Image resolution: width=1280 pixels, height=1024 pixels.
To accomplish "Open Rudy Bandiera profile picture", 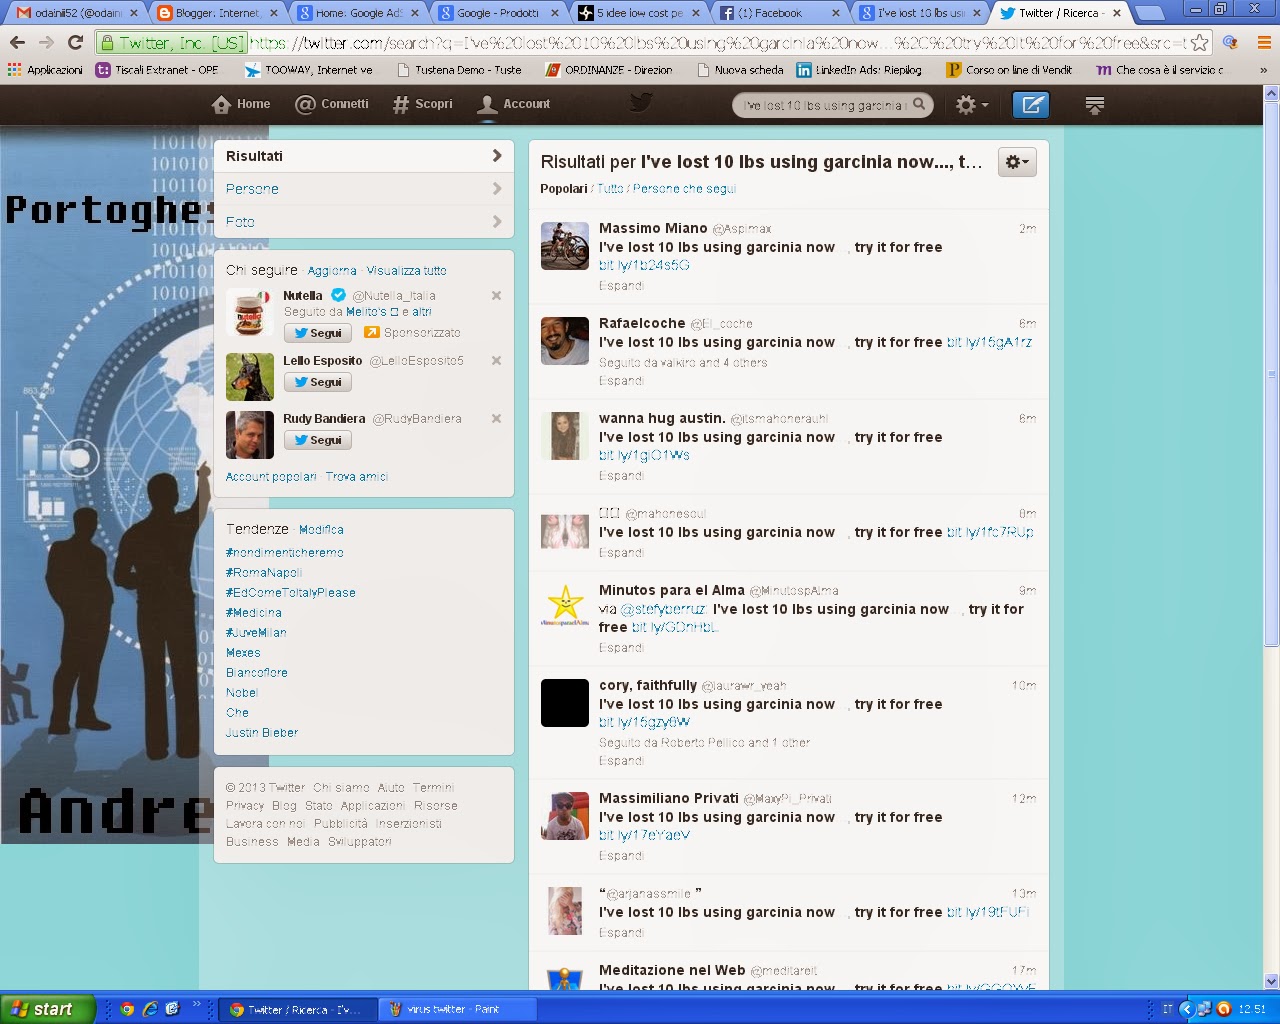I will tap(250, 435).
